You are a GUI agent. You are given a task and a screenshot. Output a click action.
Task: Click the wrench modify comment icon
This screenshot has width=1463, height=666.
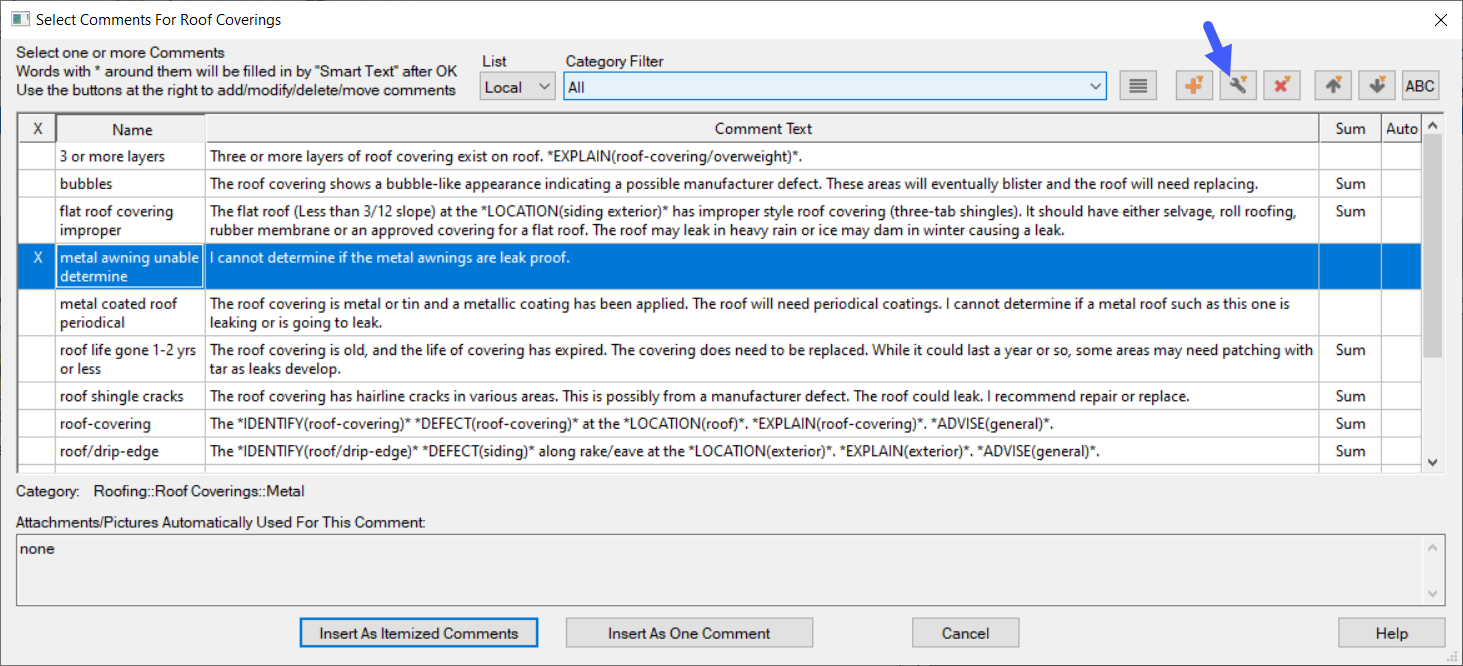[1237, 86]
